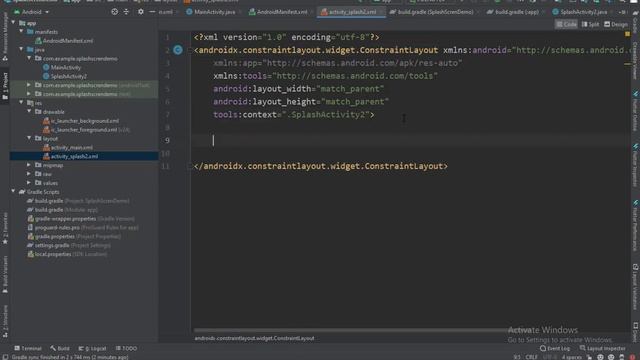640x360 pixels.
Task: Expand the values folder
Action: coord(29,183)
